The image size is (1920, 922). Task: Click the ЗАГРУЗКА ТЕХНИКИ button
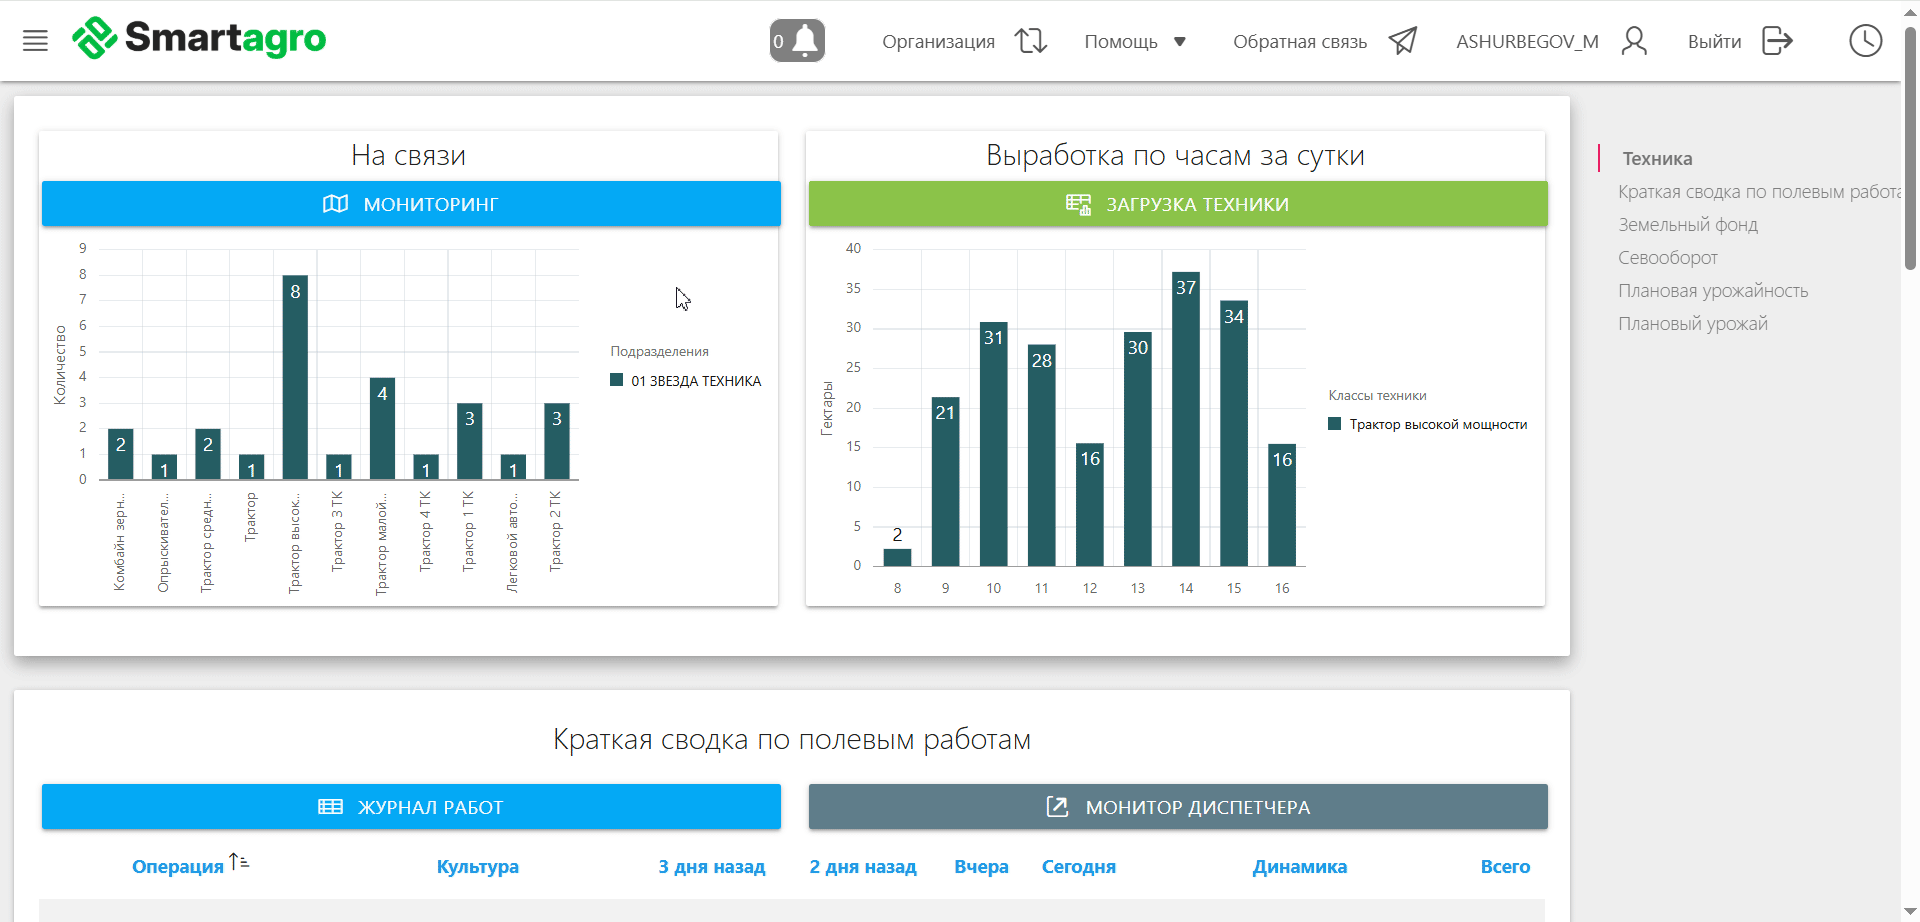1177,204
